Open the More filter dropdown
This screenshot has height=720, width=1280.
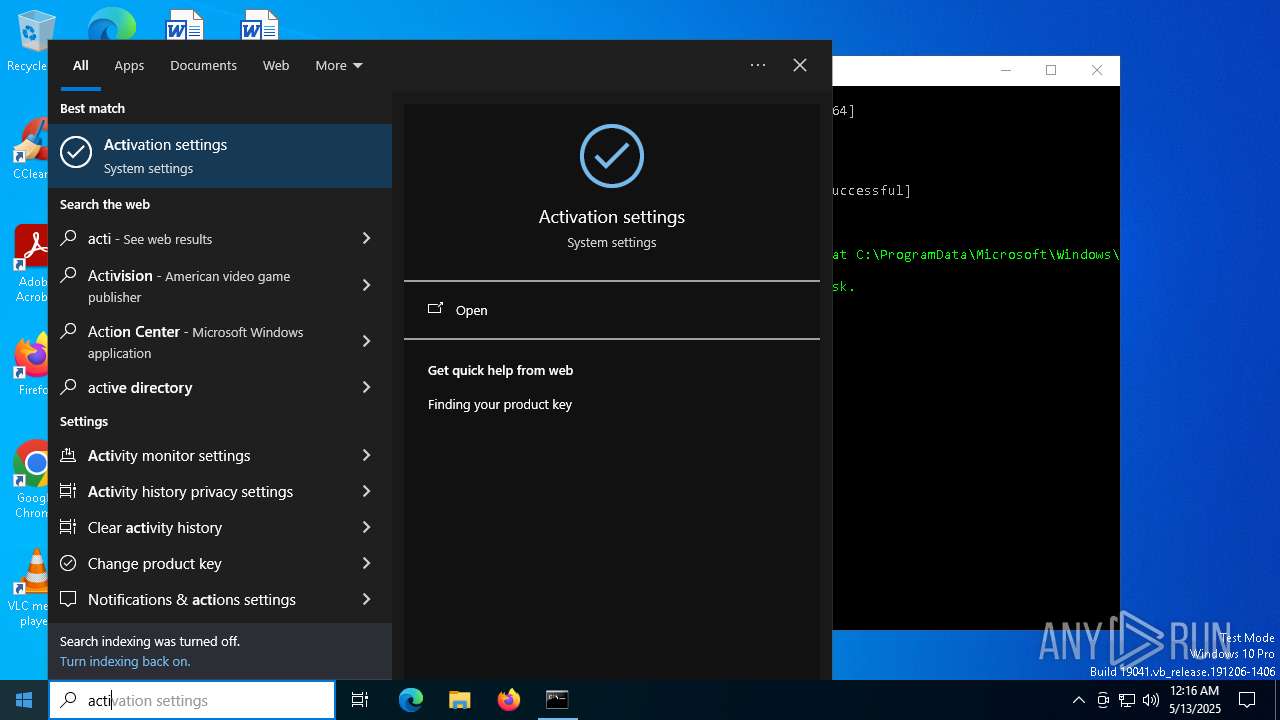point(339,65)
